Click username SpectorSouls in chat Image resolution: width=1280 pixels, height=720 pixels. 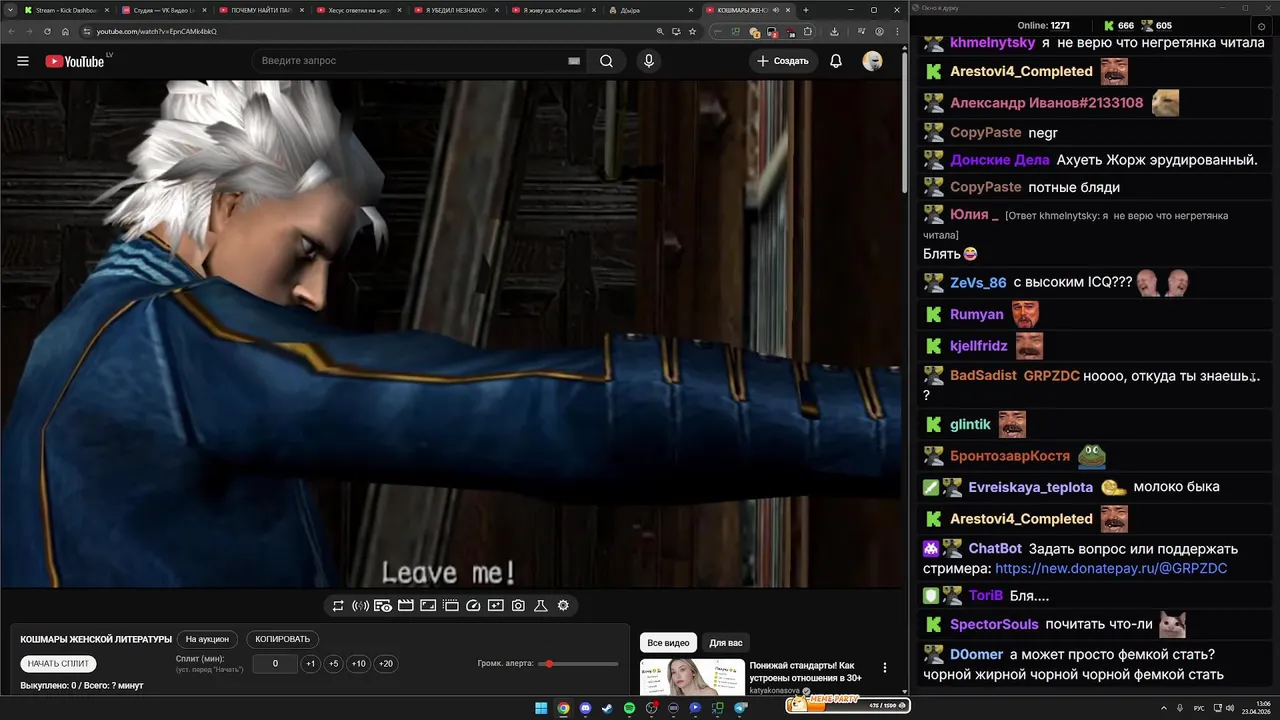994,624
